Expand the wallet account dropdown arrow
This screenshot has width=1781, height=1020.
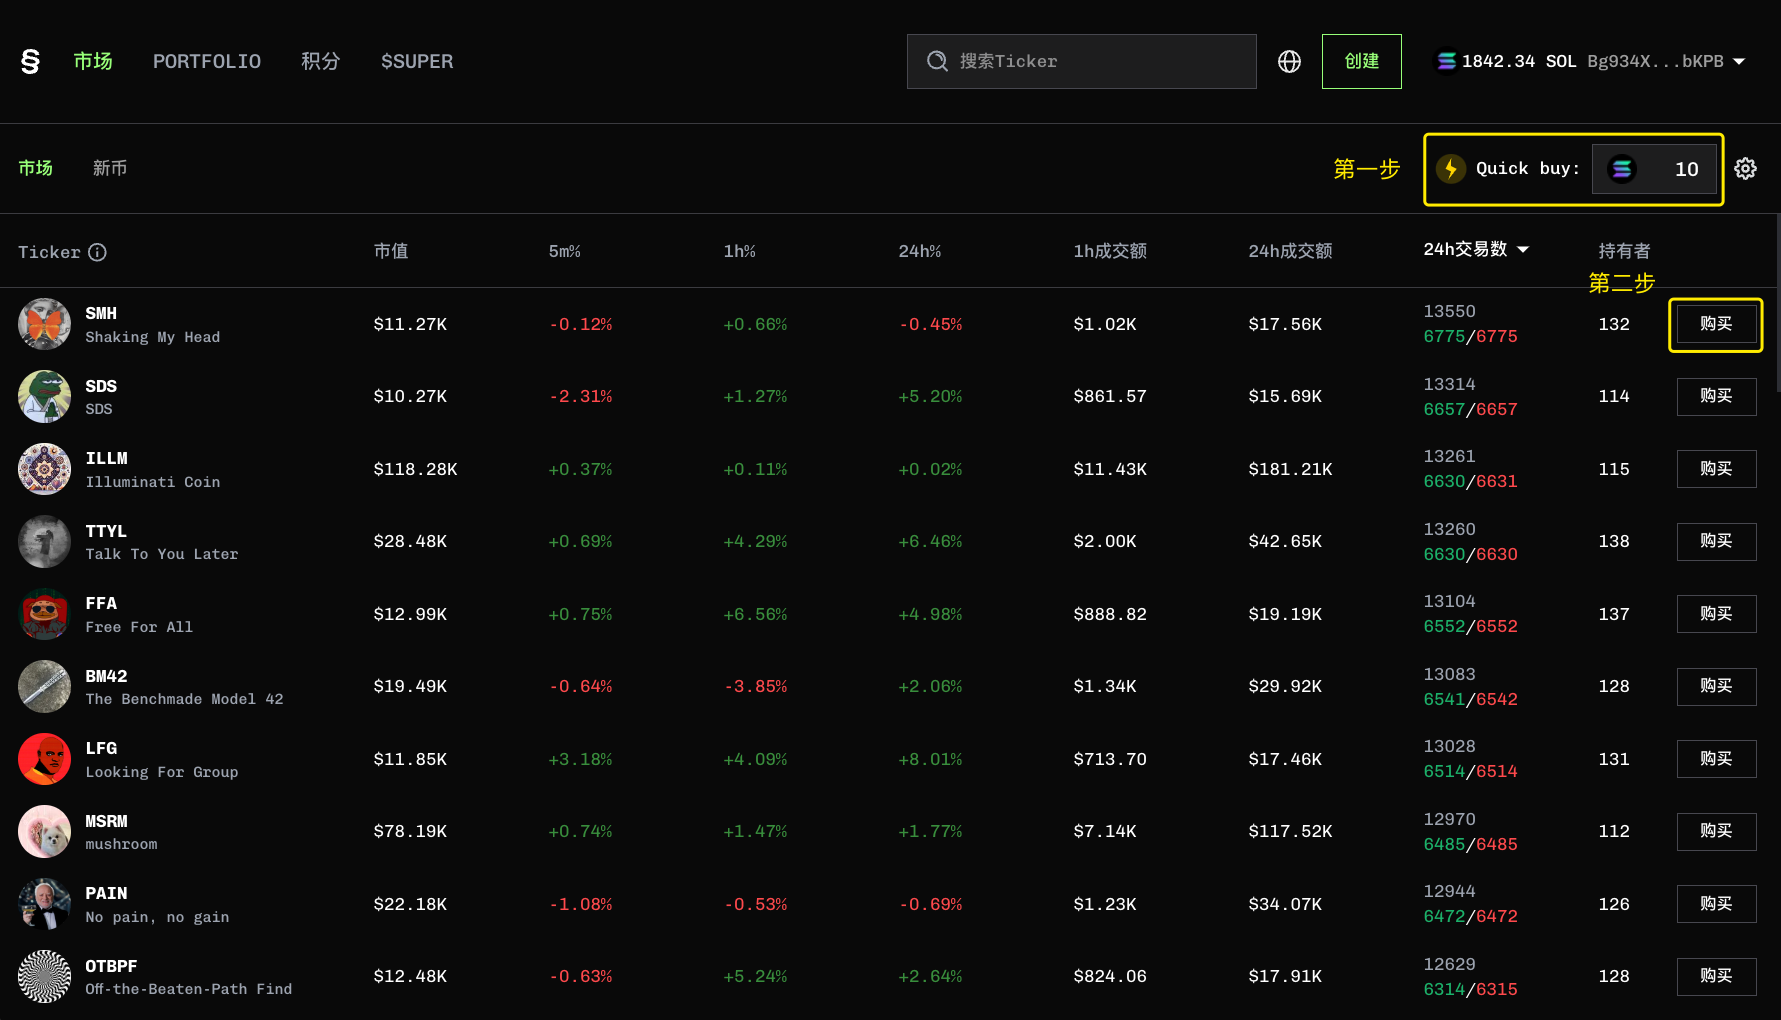(x=1739, y=62)
